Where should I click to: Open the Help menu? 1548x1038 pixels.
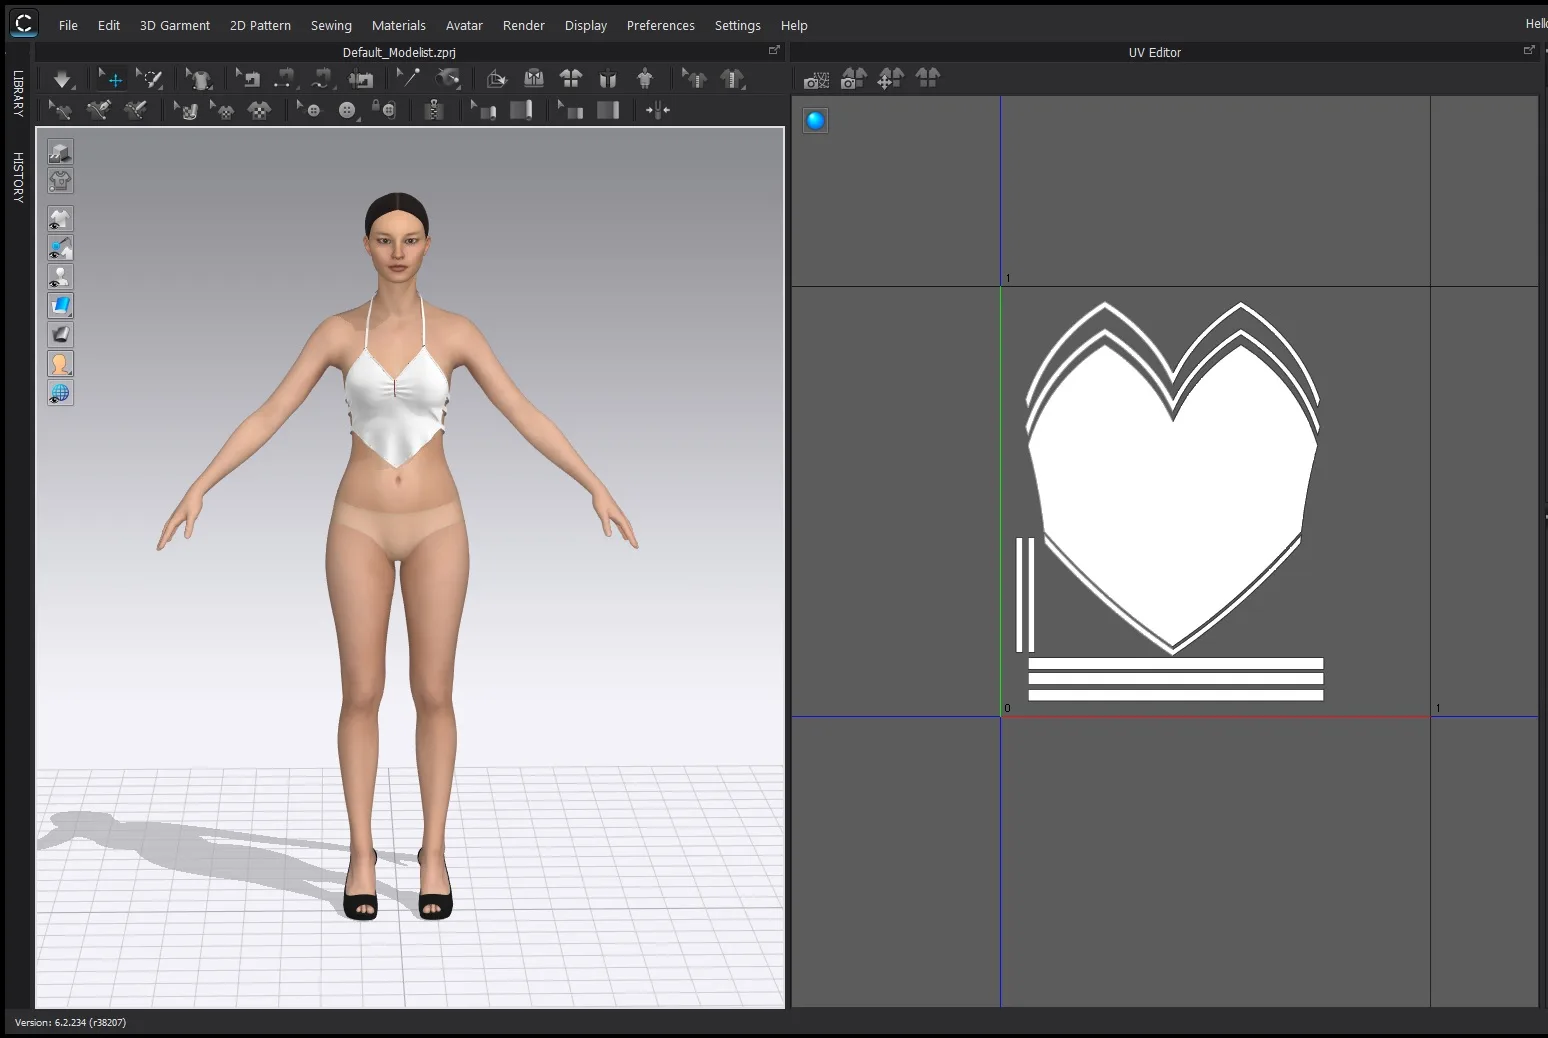(794, 25)
